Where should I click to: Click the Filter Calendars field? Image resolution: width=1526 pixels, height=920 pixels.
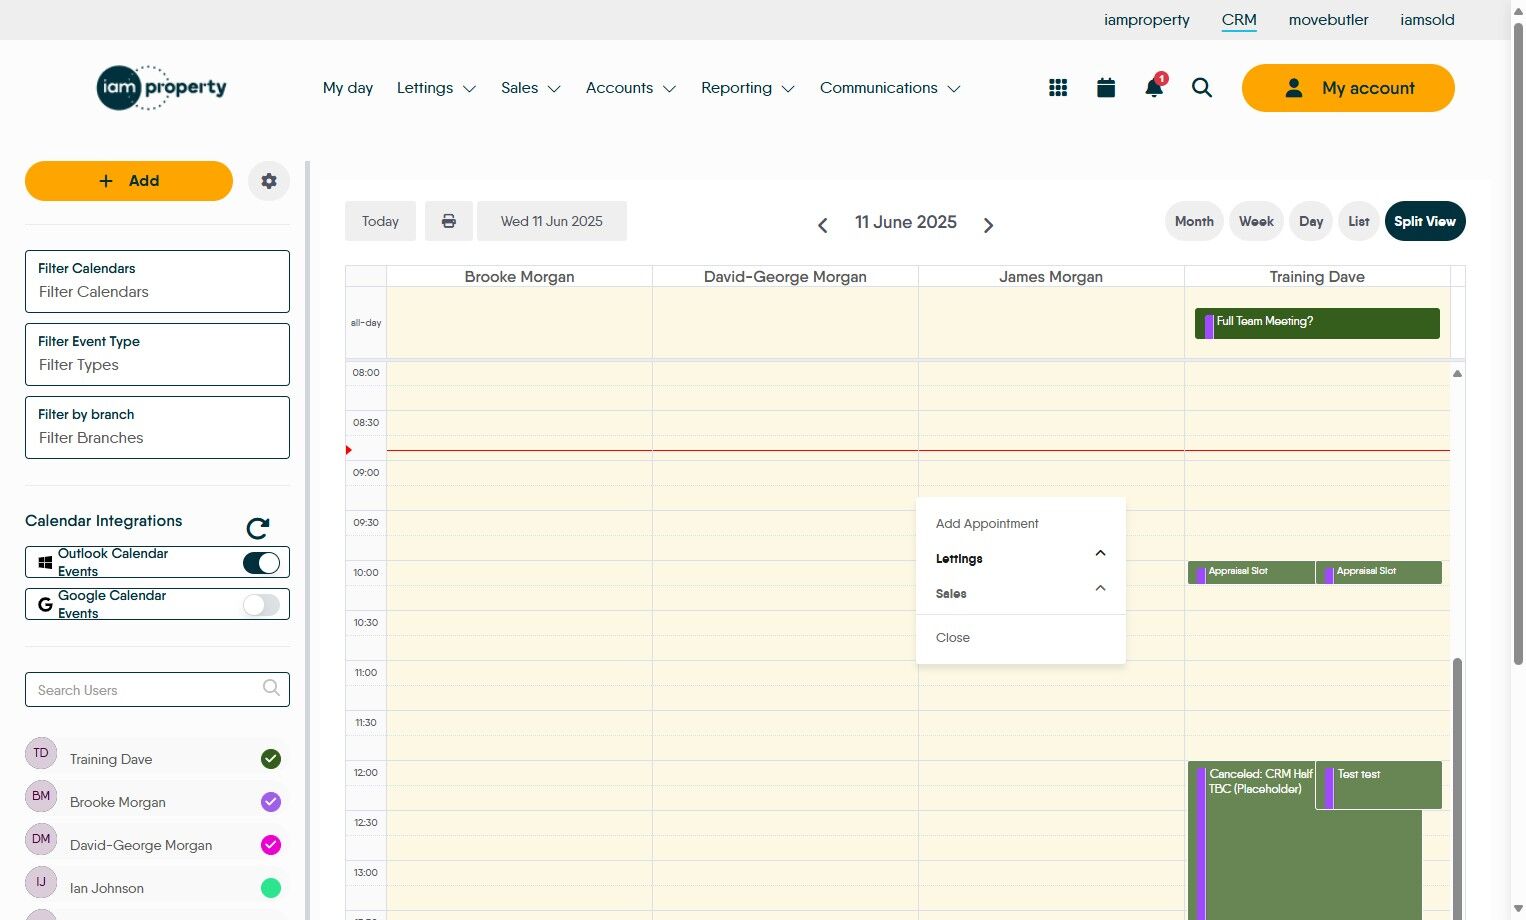point(157,281)
